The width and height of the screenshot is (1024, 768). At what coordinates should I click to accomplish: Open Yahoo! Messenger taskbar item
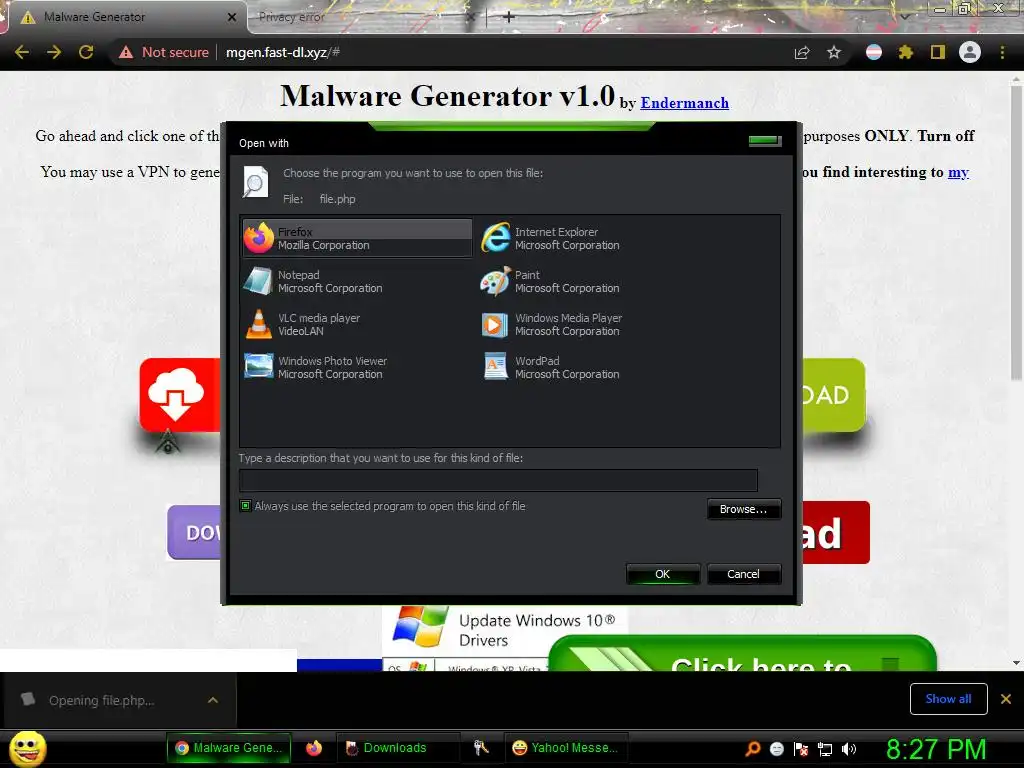566,748
